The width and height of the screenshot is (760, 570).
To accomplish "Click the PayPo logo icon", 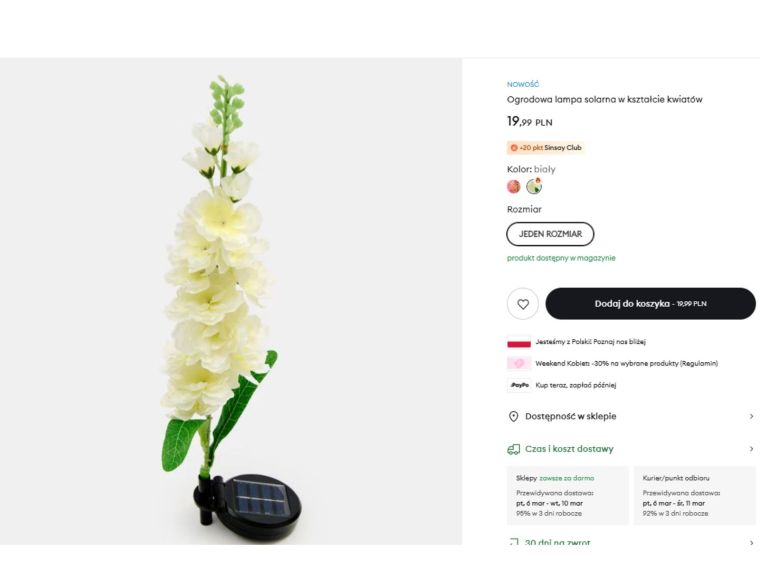I will tap(519, 384).
